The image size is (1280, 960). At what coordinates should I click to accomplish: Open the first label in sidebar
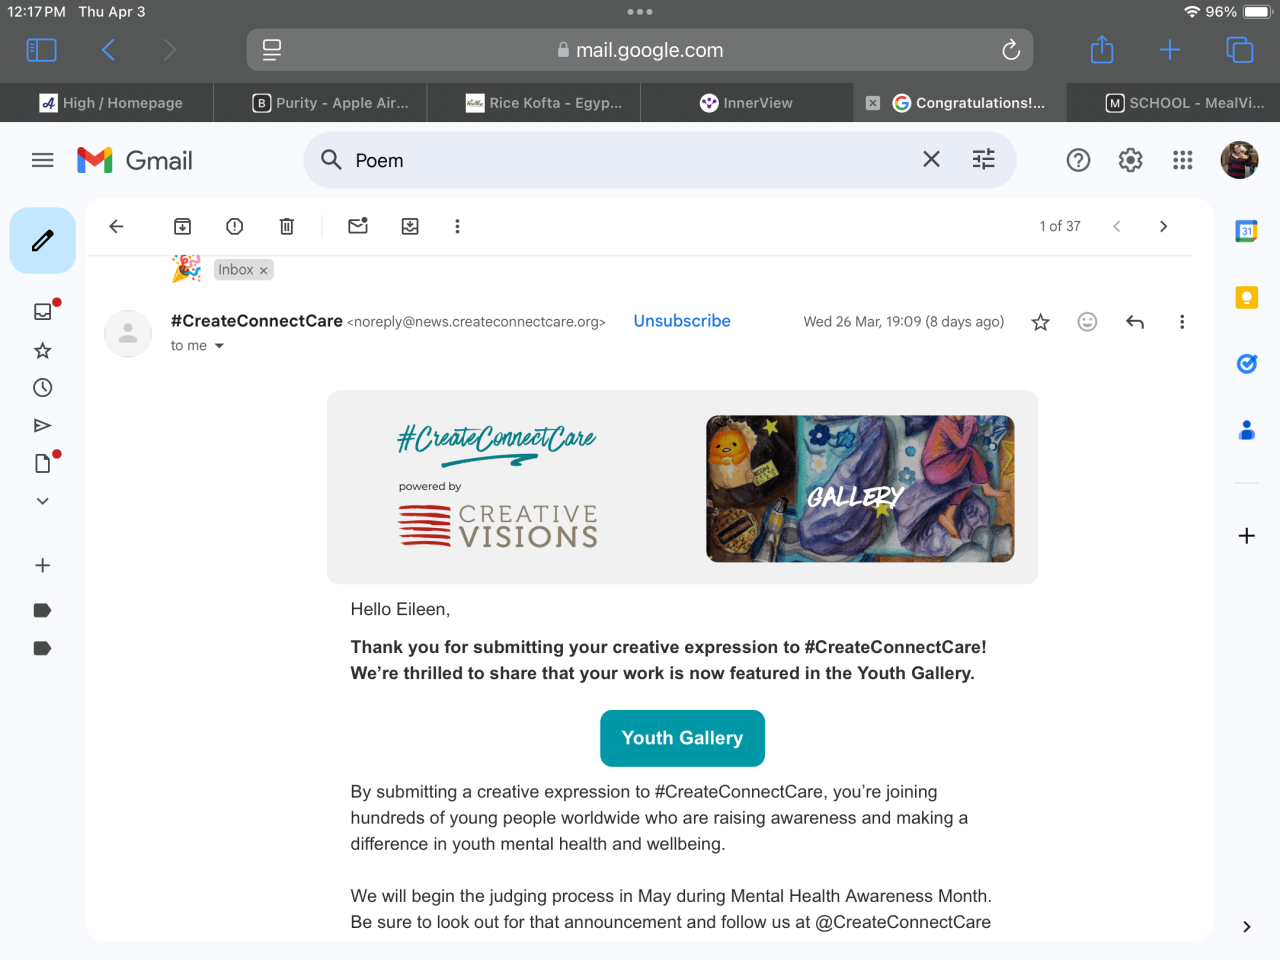pyautogui.click(x=42, y=610)
